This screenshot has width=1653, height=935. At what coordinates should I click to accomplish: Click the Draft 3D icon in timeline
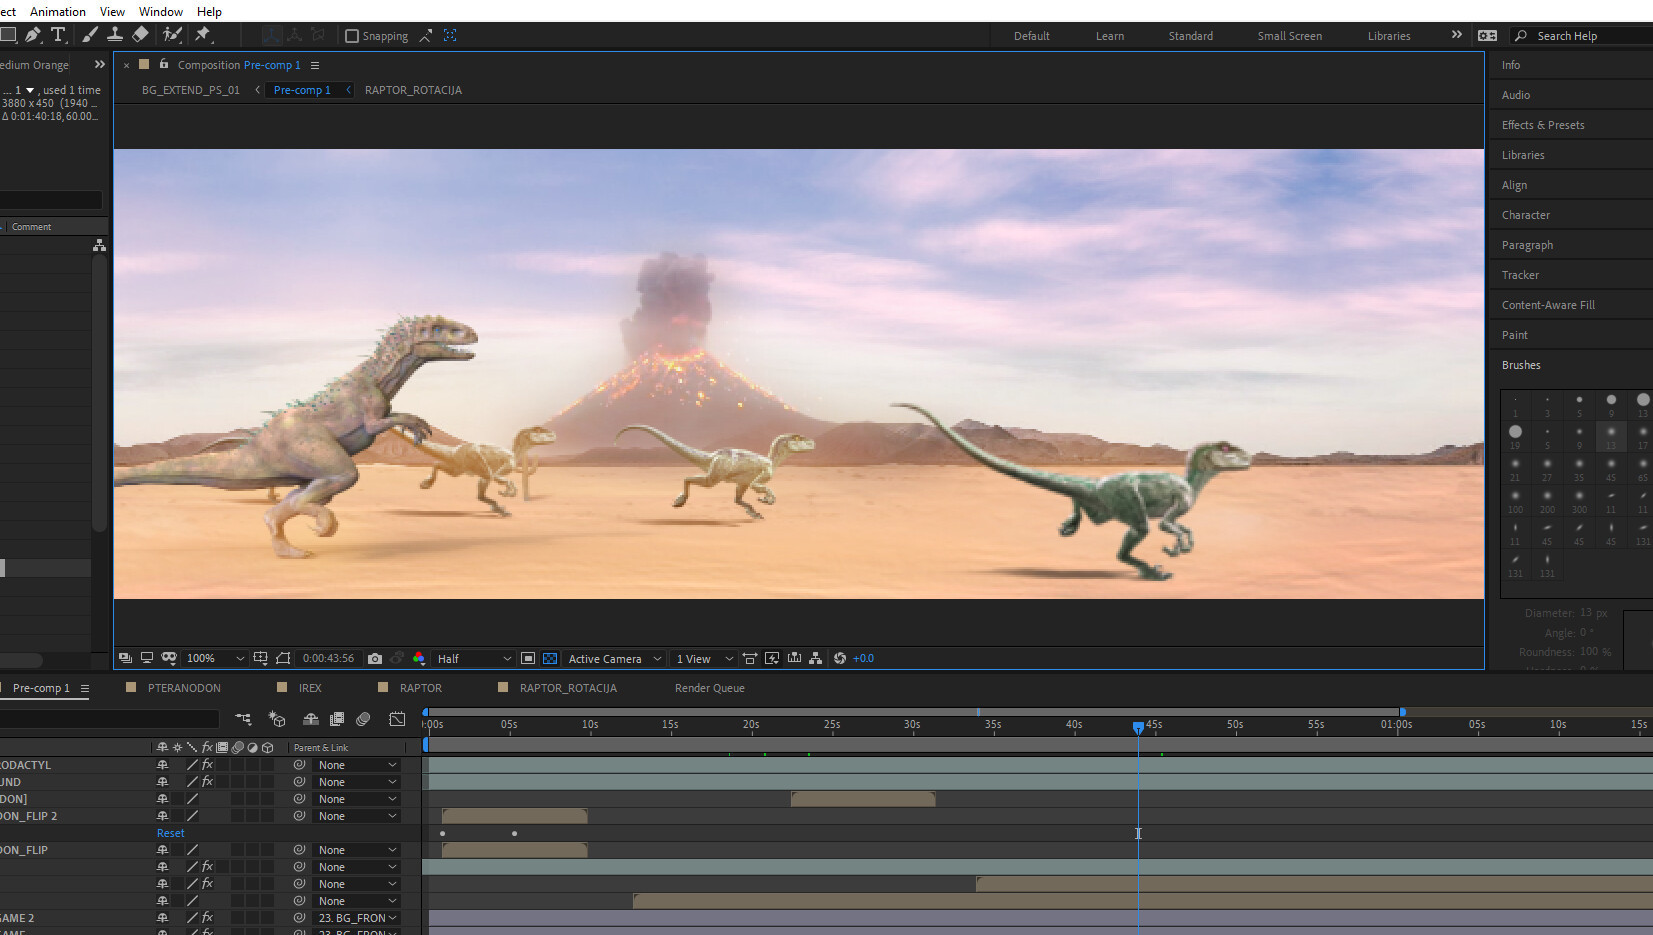tap(277, 718)
